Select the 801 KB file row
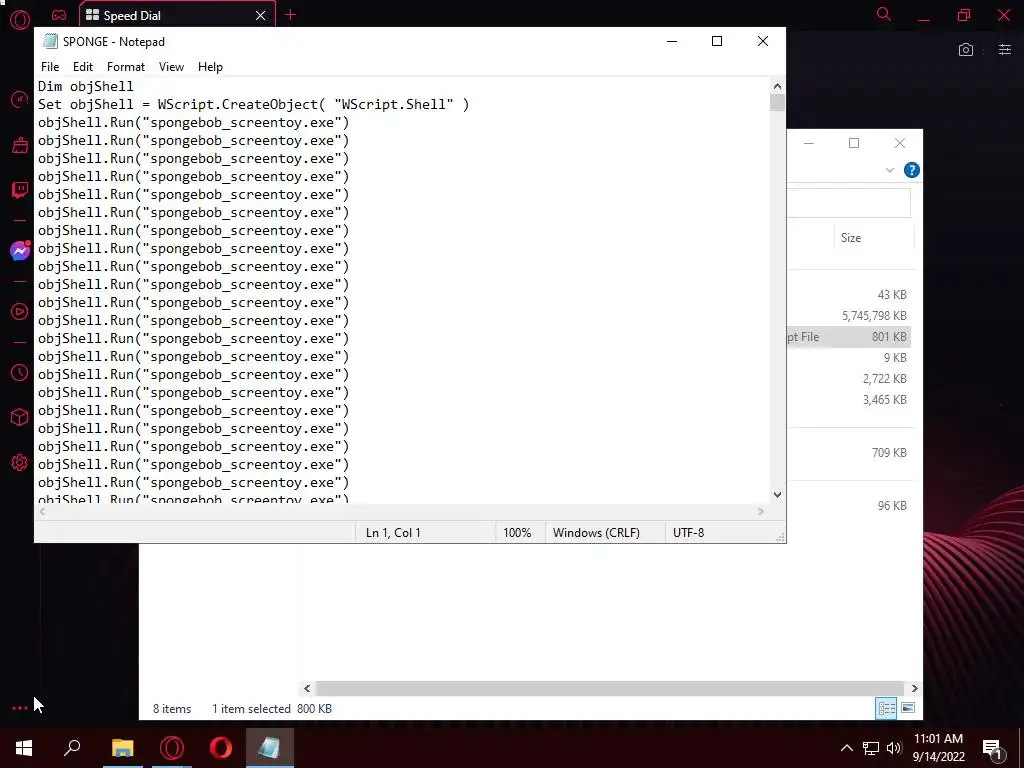1024x768 pixels. (x=849, y=337)
